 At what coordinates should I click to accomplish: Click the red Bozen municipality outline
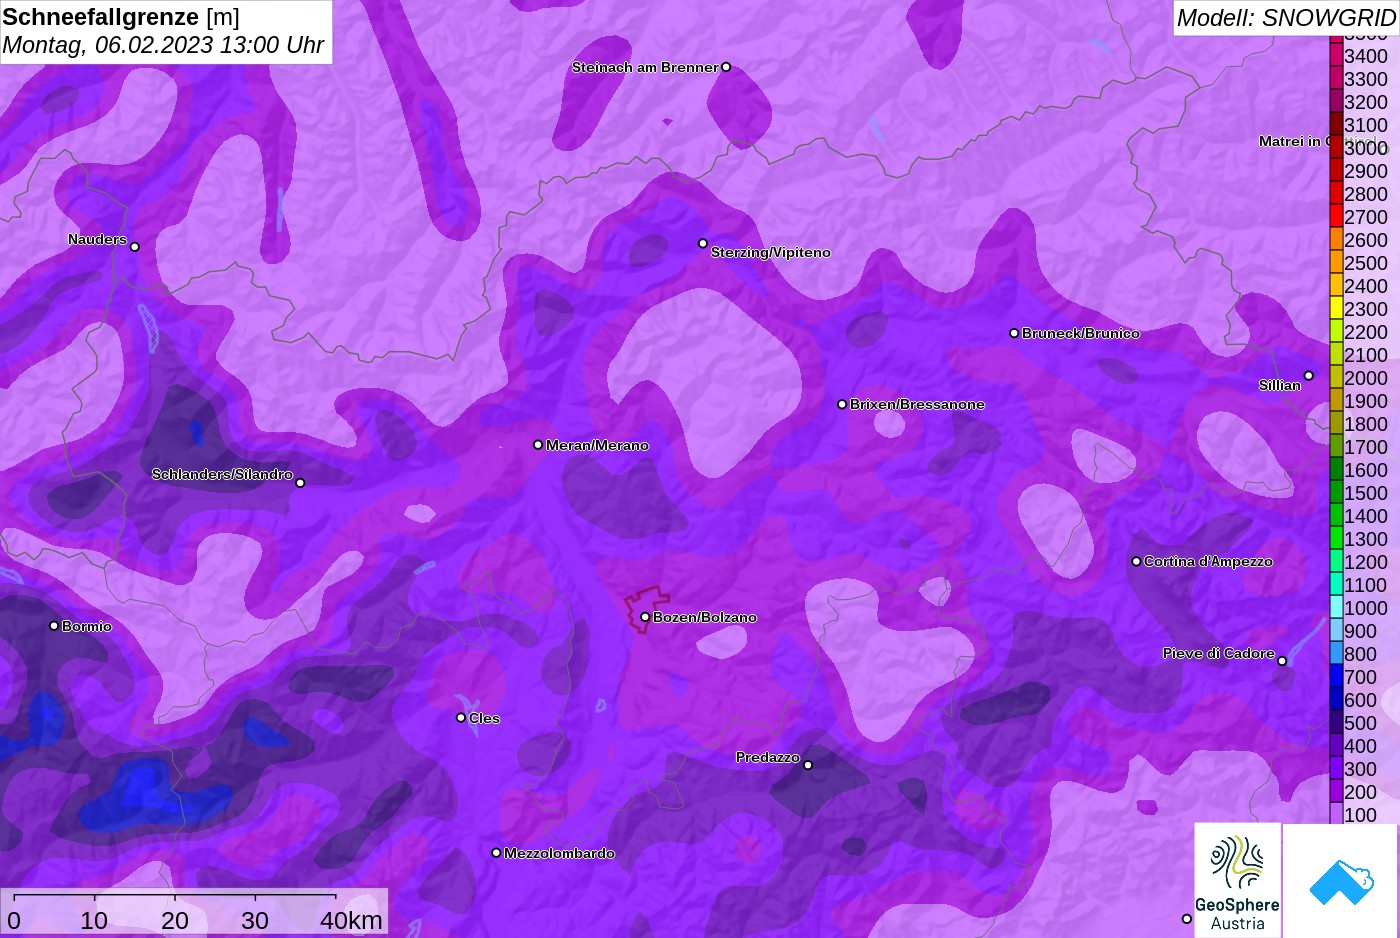point(647,609)
